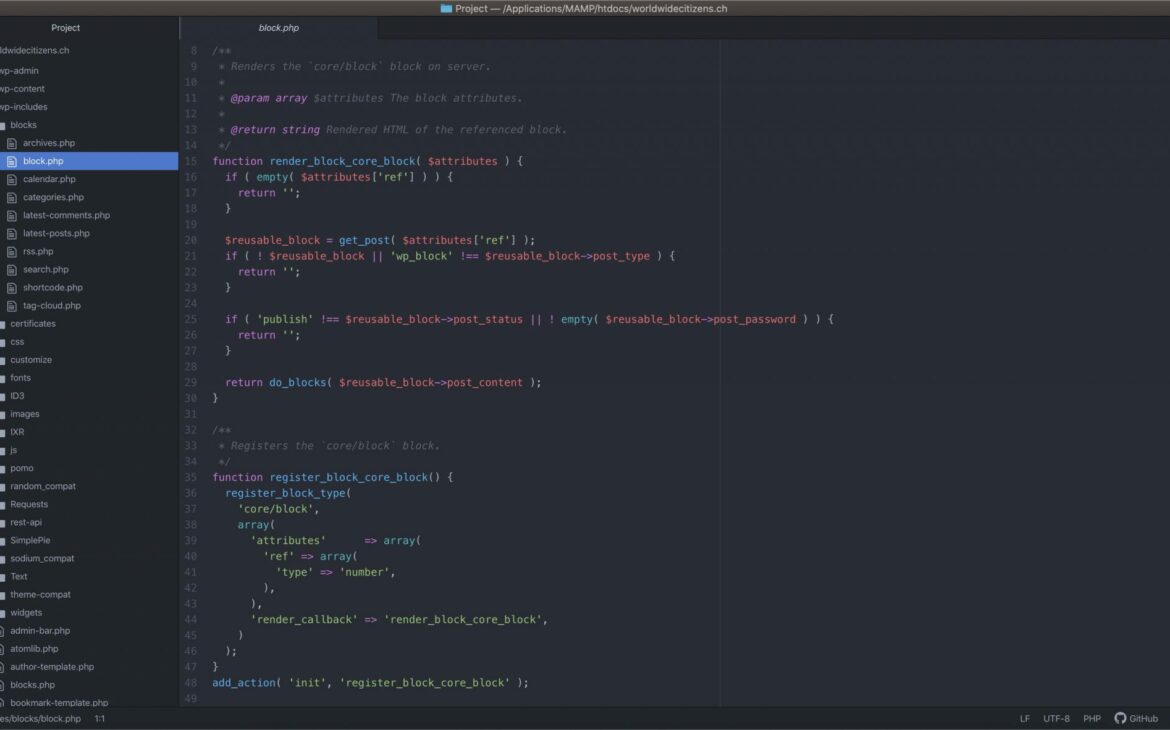Change the PHP grammar in status bar
This screenshot has width=1170, height=730.
coord(1091,718)
